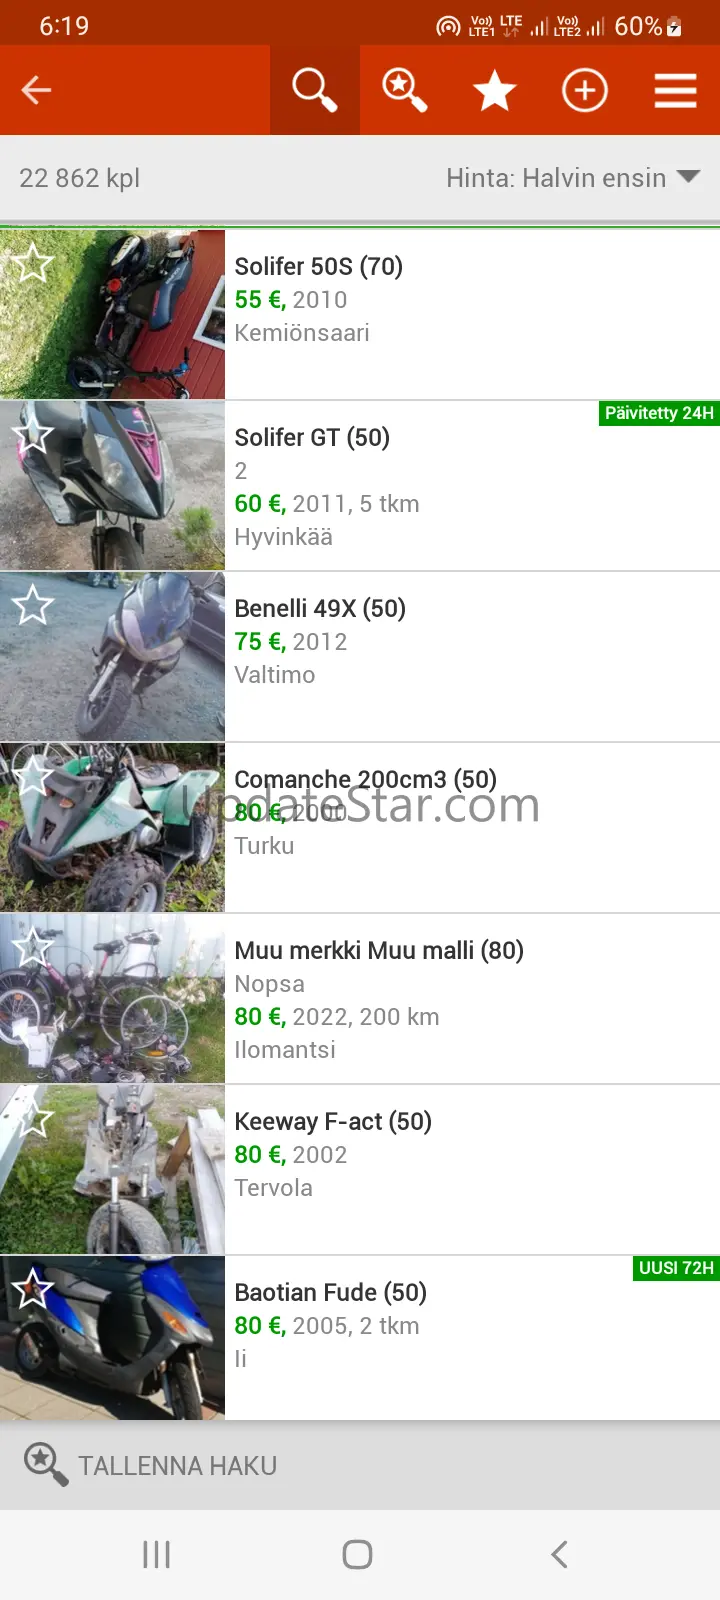Tap TALLENNA HAKU to save search
The image size is (720, 1600).
tap(150, 1465)
